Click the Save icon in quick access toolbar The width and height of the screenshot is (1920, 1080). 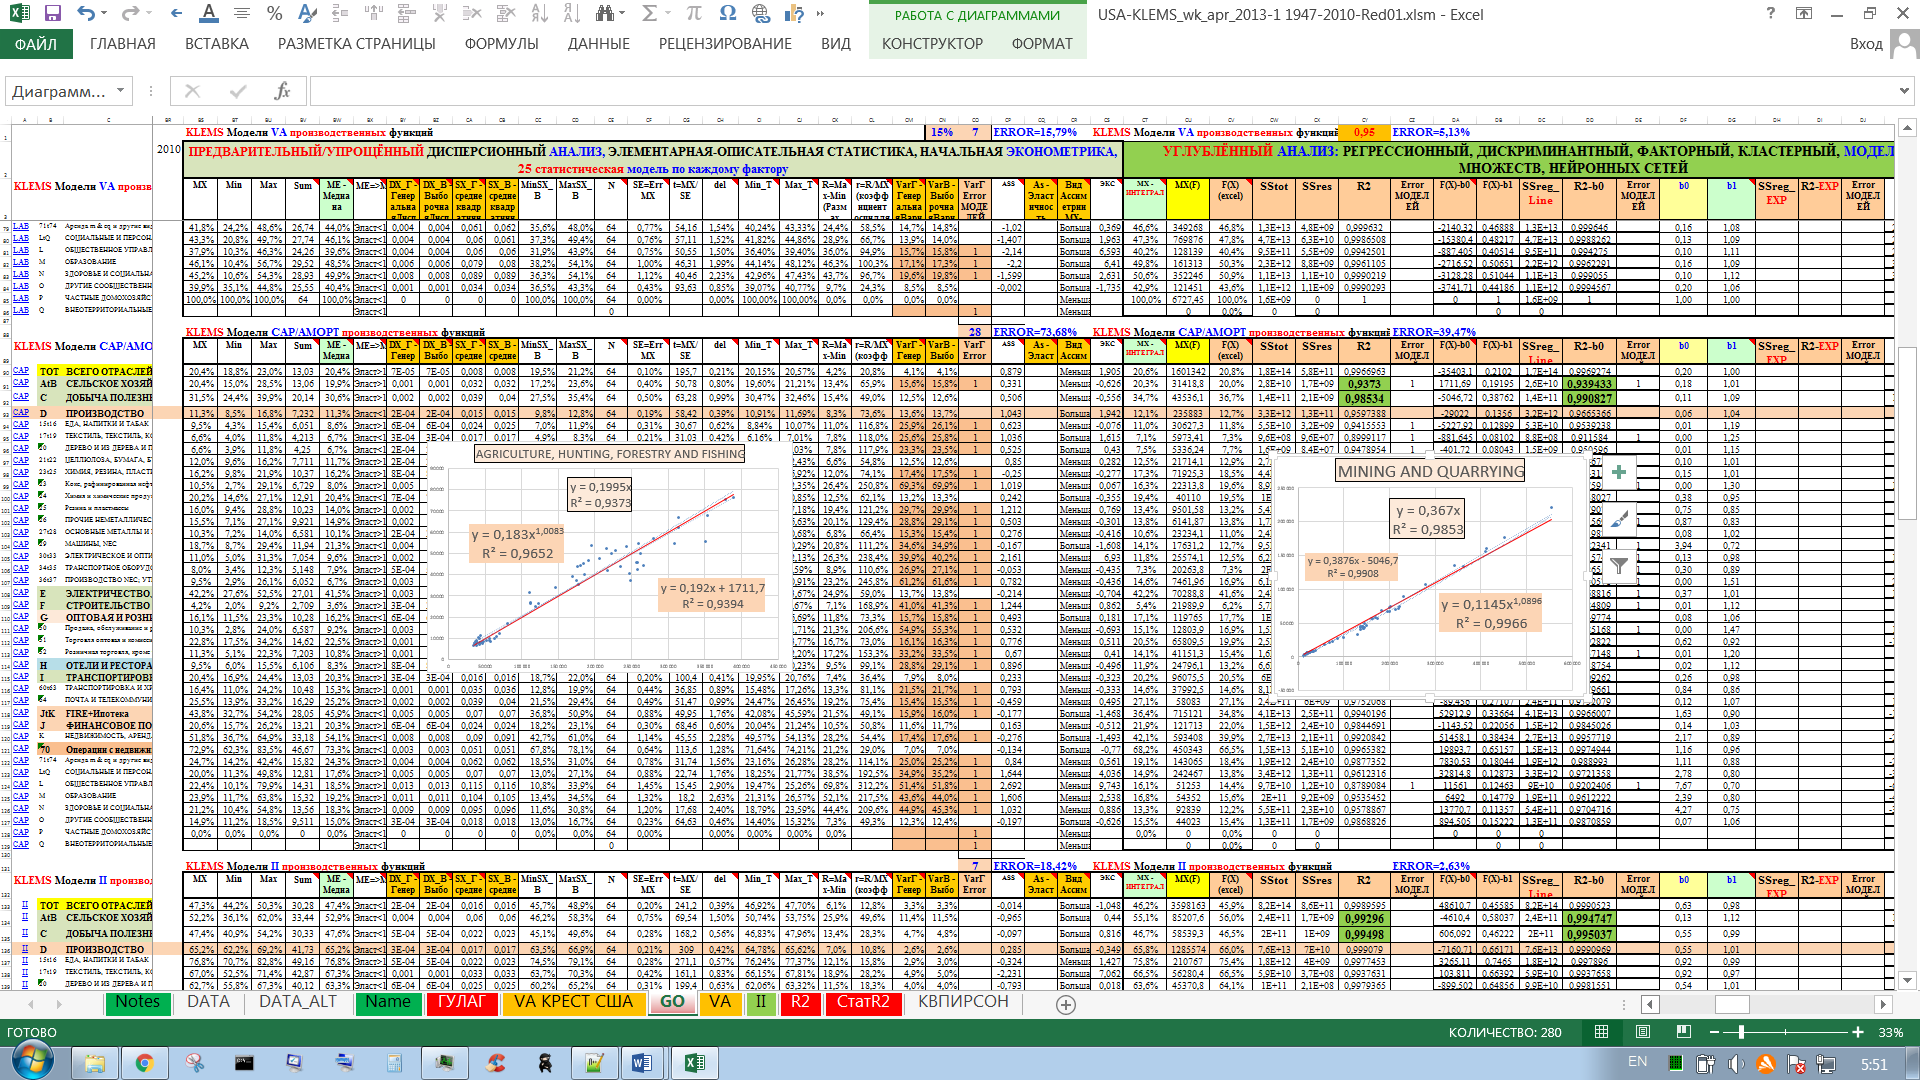[53, 14]
